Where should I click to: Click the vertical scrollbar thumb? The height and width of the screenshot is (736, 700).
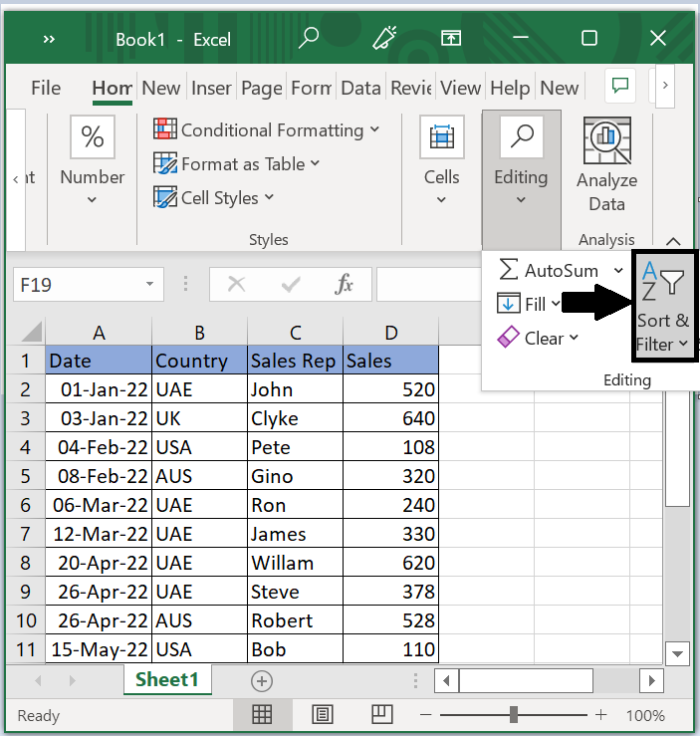(677, 448)
